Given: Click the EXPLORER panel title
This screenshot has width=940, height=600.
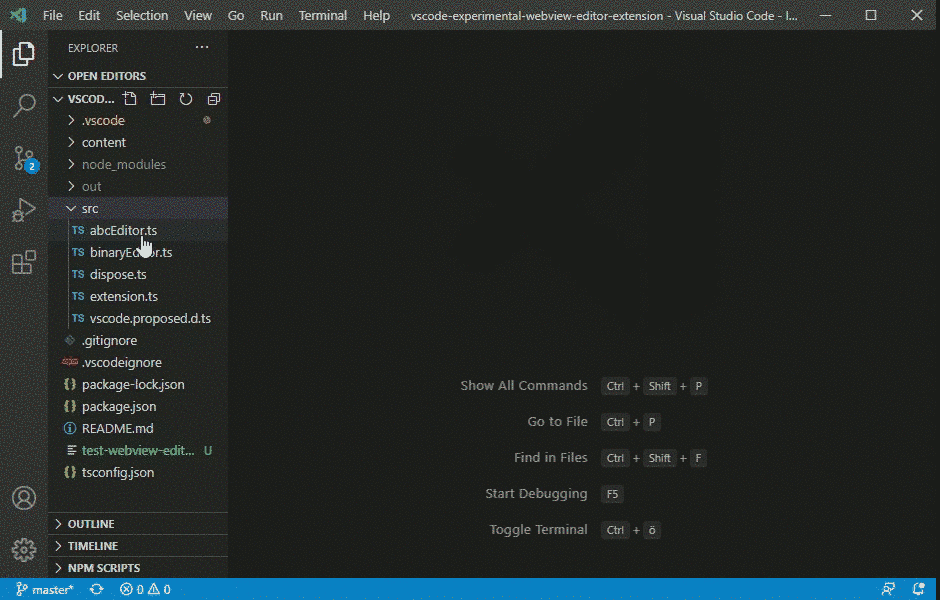Looking at the screenshot, I should pos(93,48).
